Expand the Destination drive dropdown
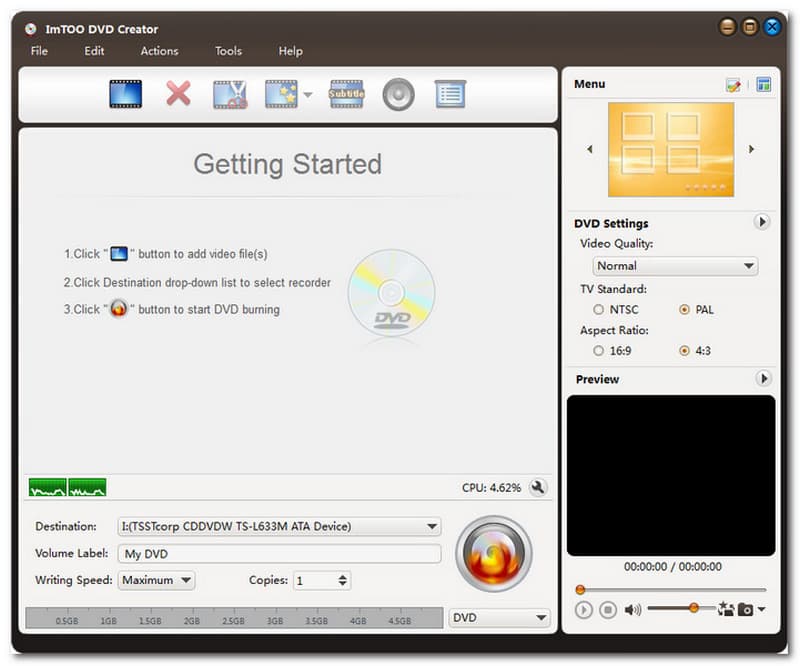Viewport: 800px width, 666px height. click(x=279, y=526)
